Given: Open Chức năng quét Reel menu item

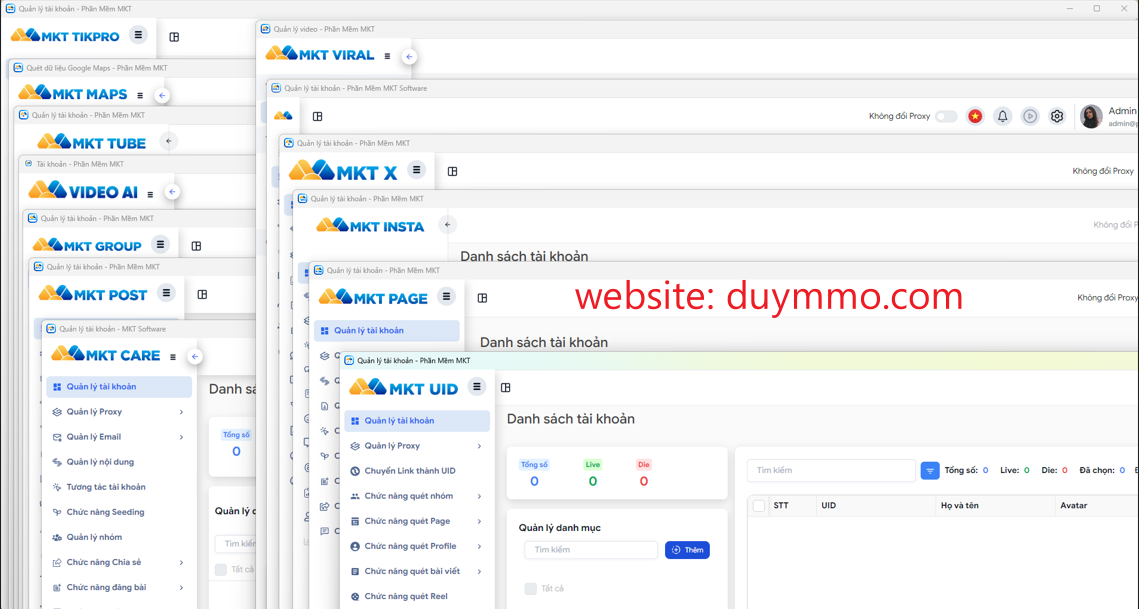Looking at the screenshot, I should pyautogui.click(x=417, y=597).
